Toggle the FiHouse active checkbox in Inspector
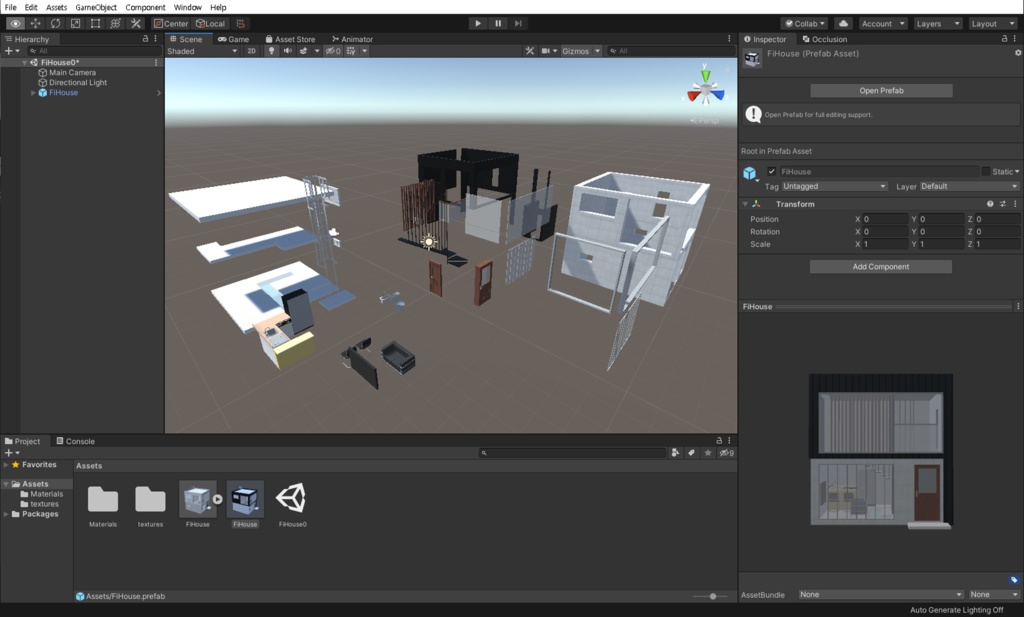 pos(771,171)
